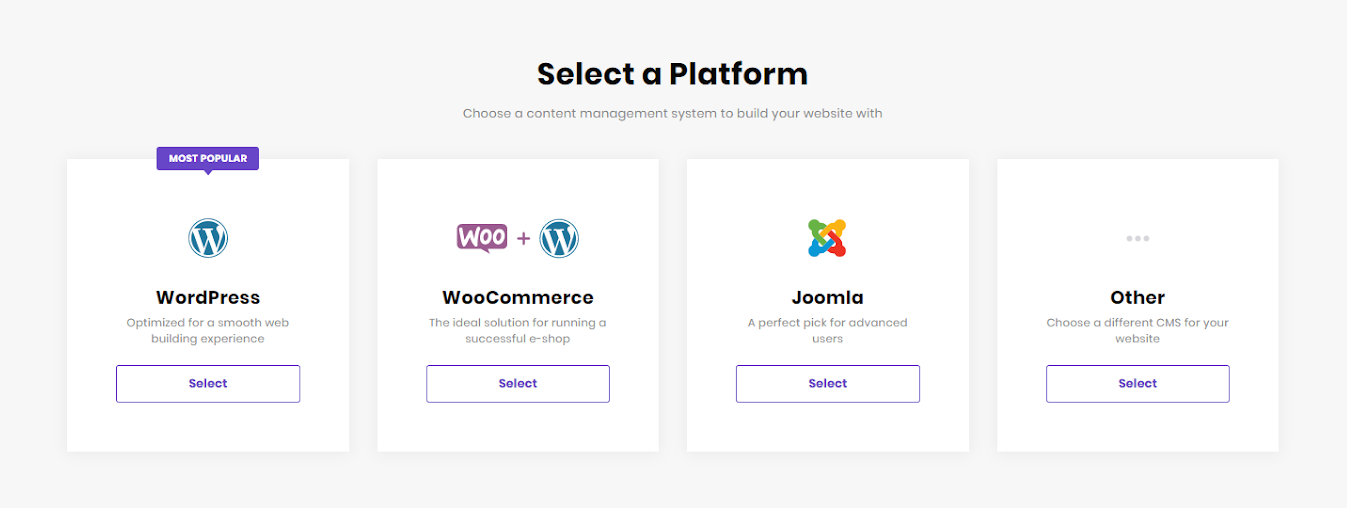Click the WordPress logo beside the Woo logo
This screenshot has height=508, width=1347.
(559, 238)
